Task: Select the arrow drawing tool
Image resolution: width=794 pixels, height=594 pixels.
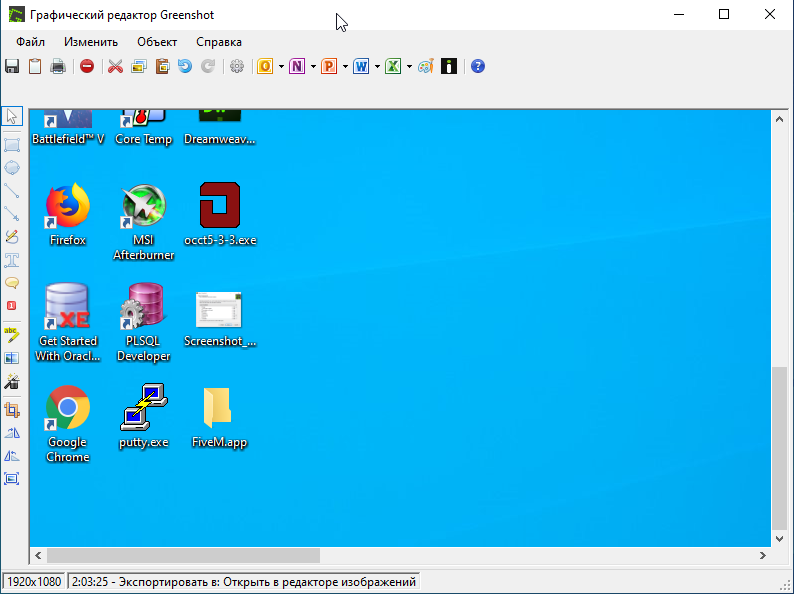Action: [12, 214]
